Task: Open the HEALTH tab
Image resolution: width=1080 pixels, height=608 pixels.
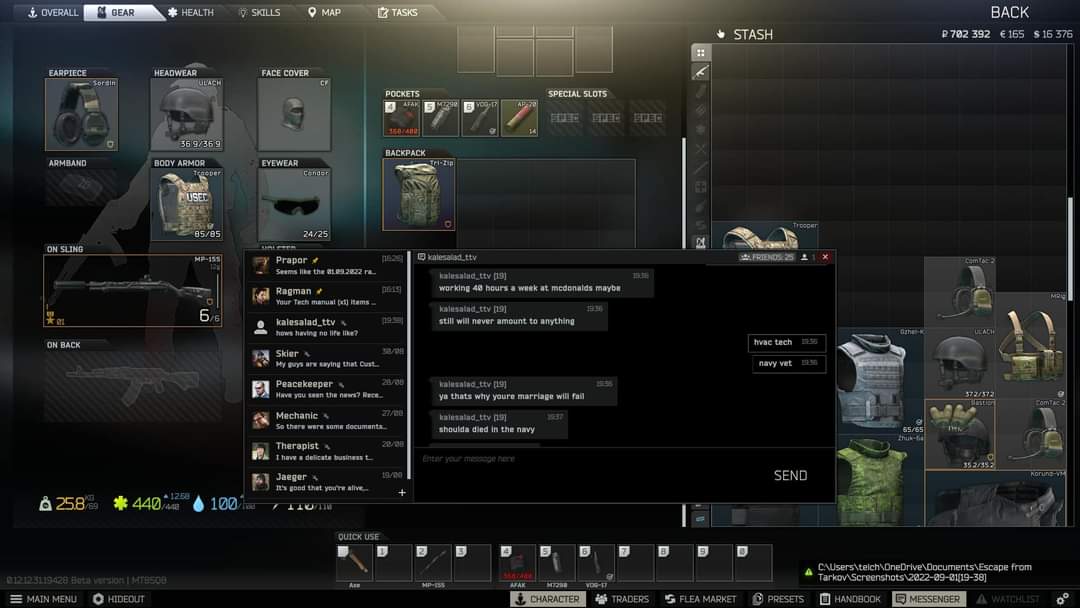Action: point(191,12)
